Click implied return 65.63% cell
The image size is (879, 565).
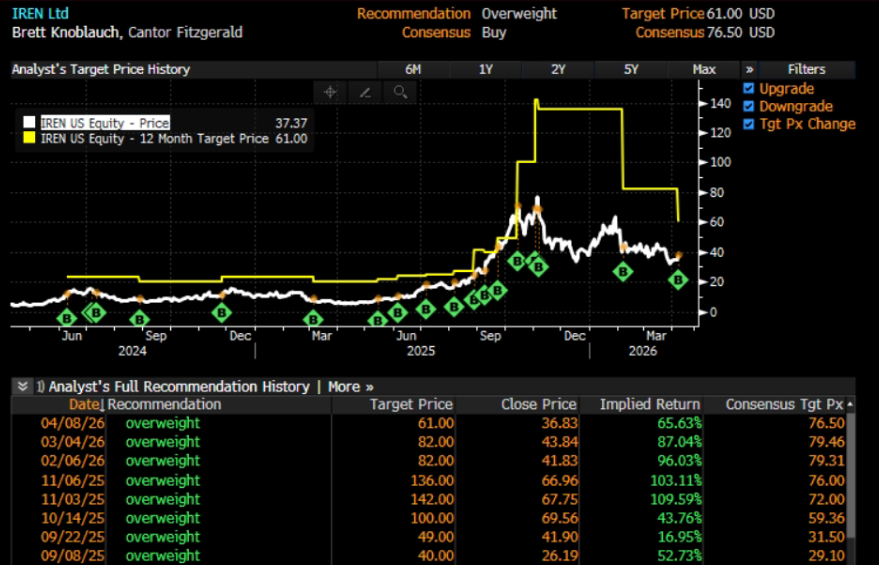679,423
